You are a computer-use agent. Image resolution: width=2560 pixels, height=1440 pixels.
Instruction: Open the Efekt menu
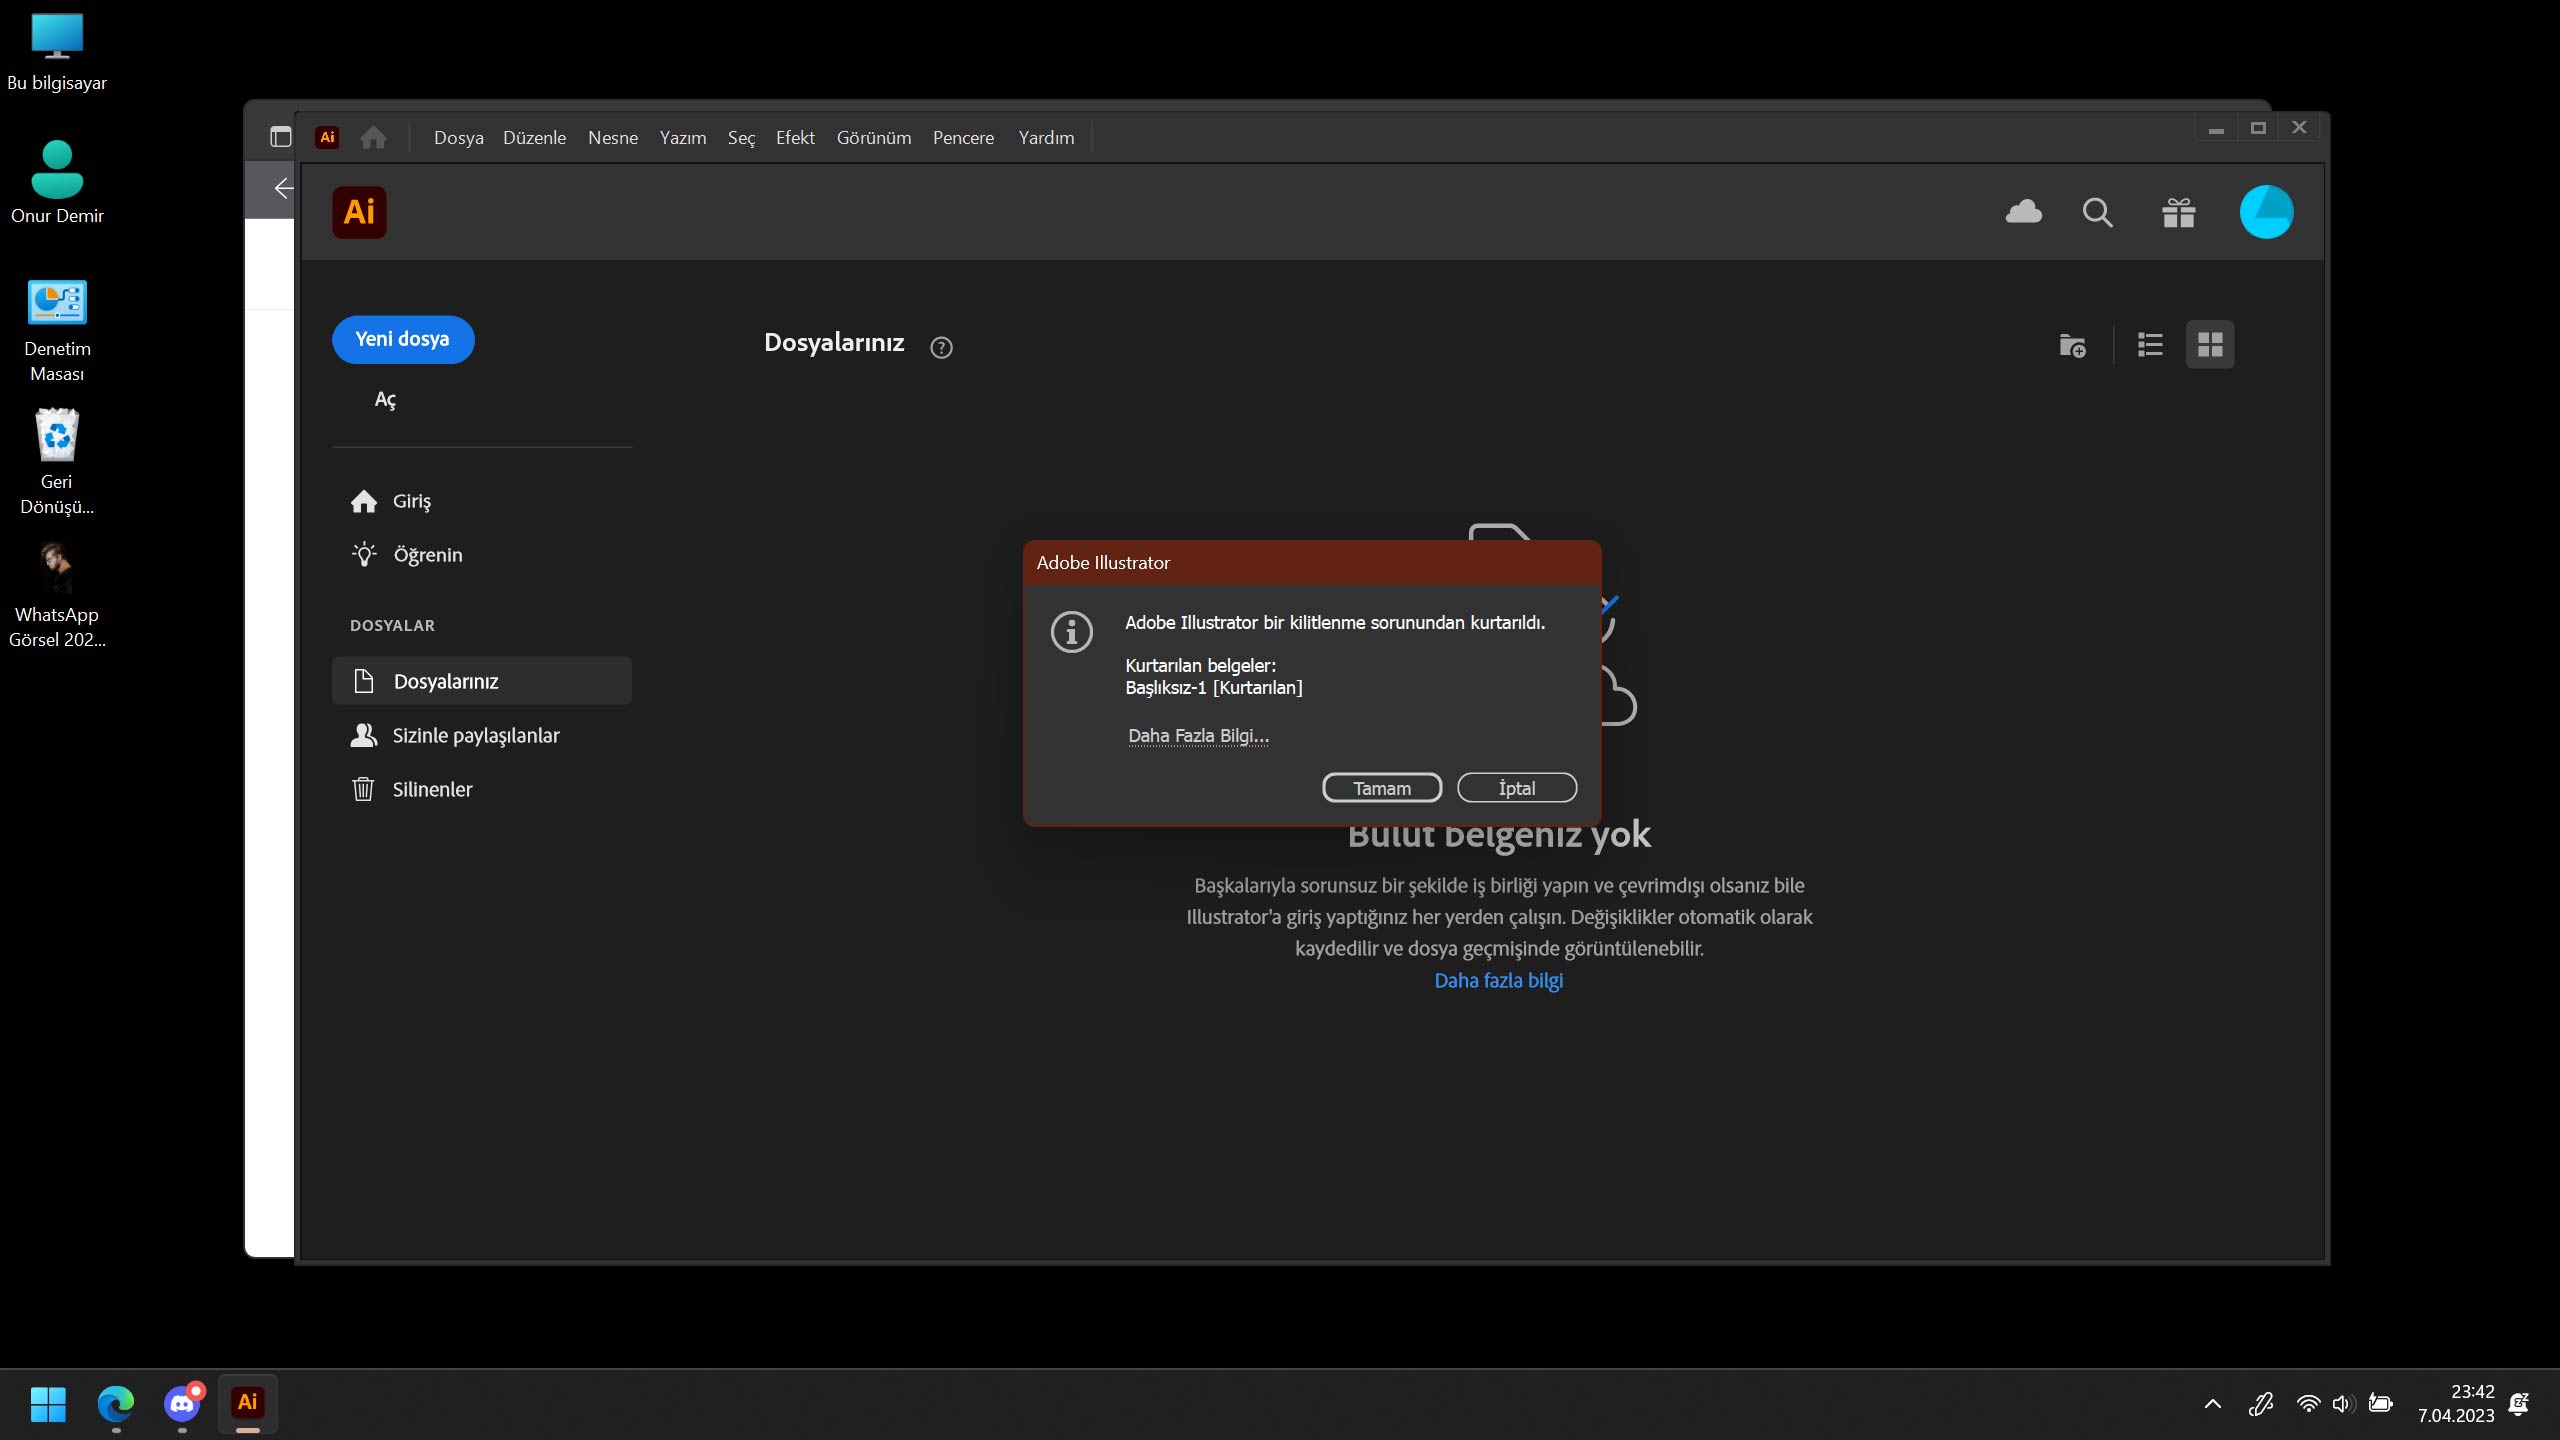click(x=795, y=137)
